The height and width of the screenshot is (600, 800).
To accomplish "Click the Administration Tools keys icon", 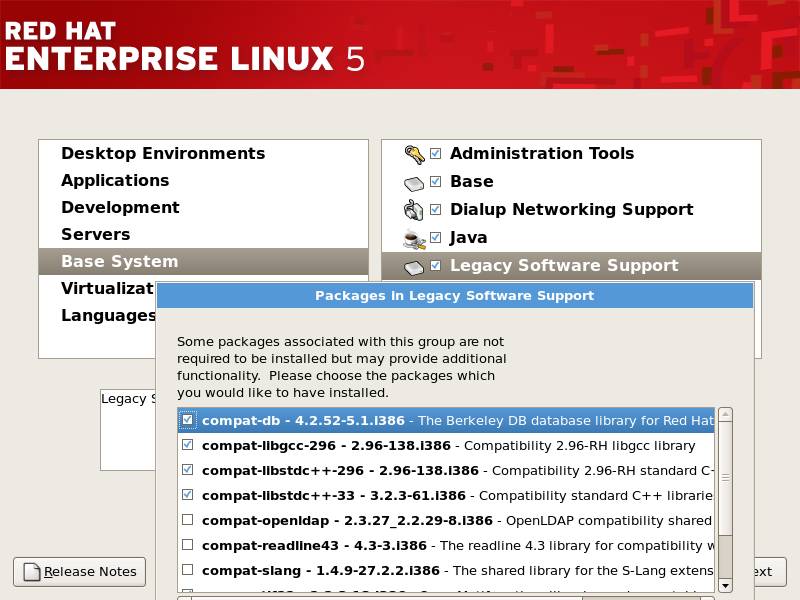I will (414, 154).
